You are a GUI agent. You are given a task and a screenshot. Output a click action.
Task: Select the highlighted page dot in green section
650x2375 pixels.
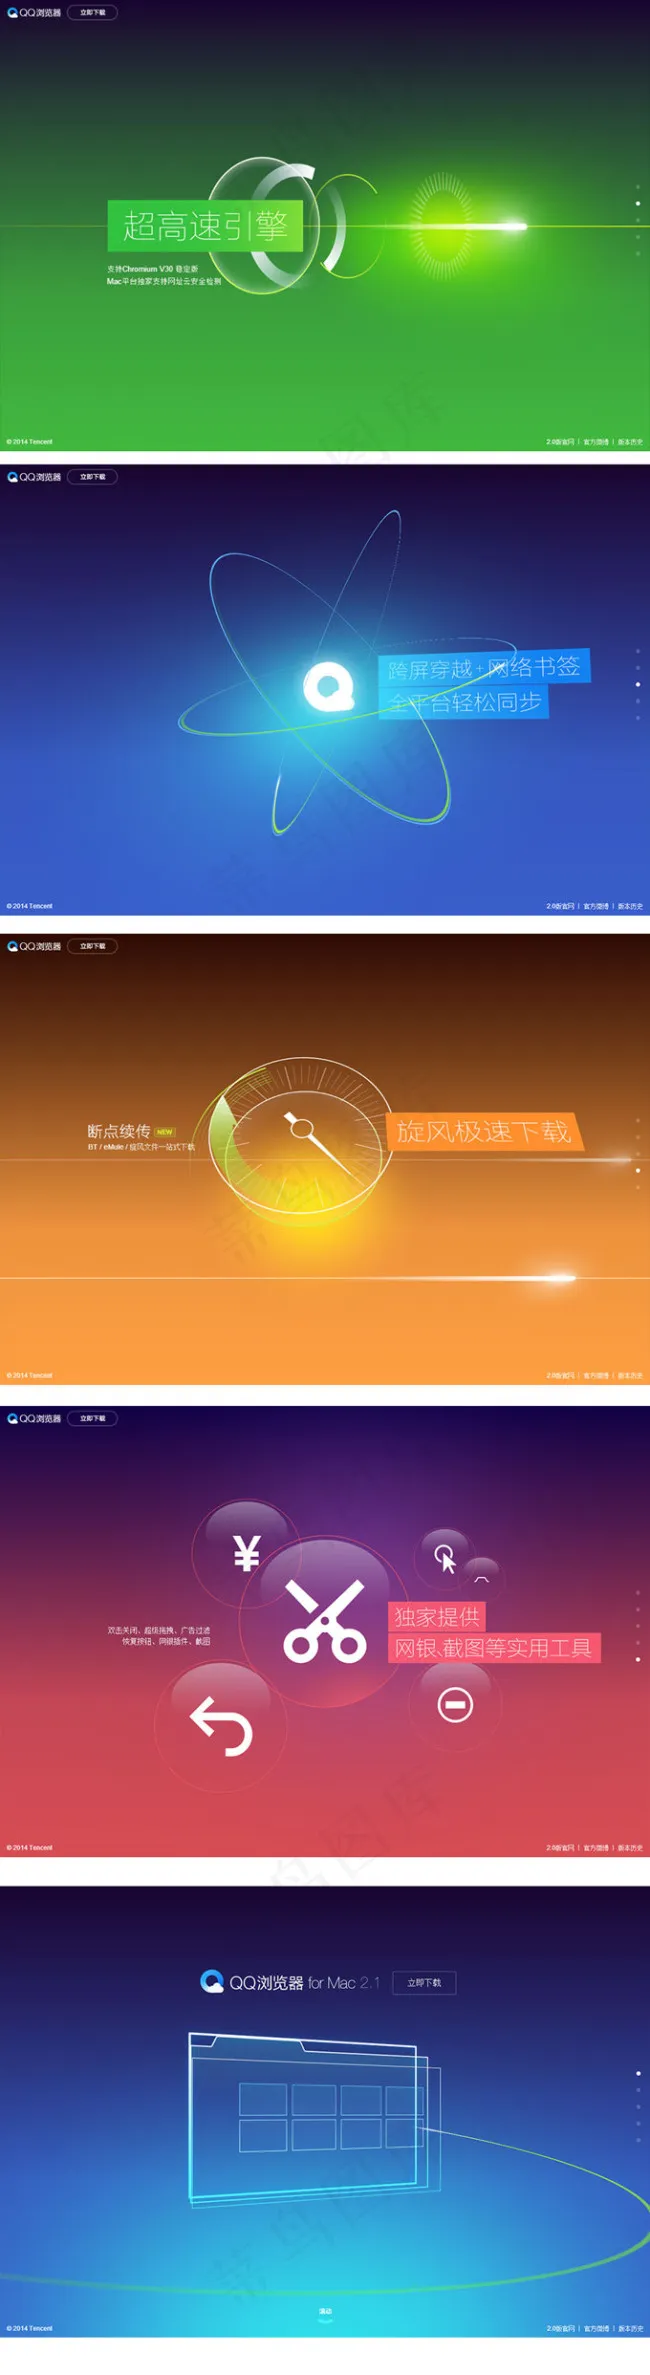point(638,204)
